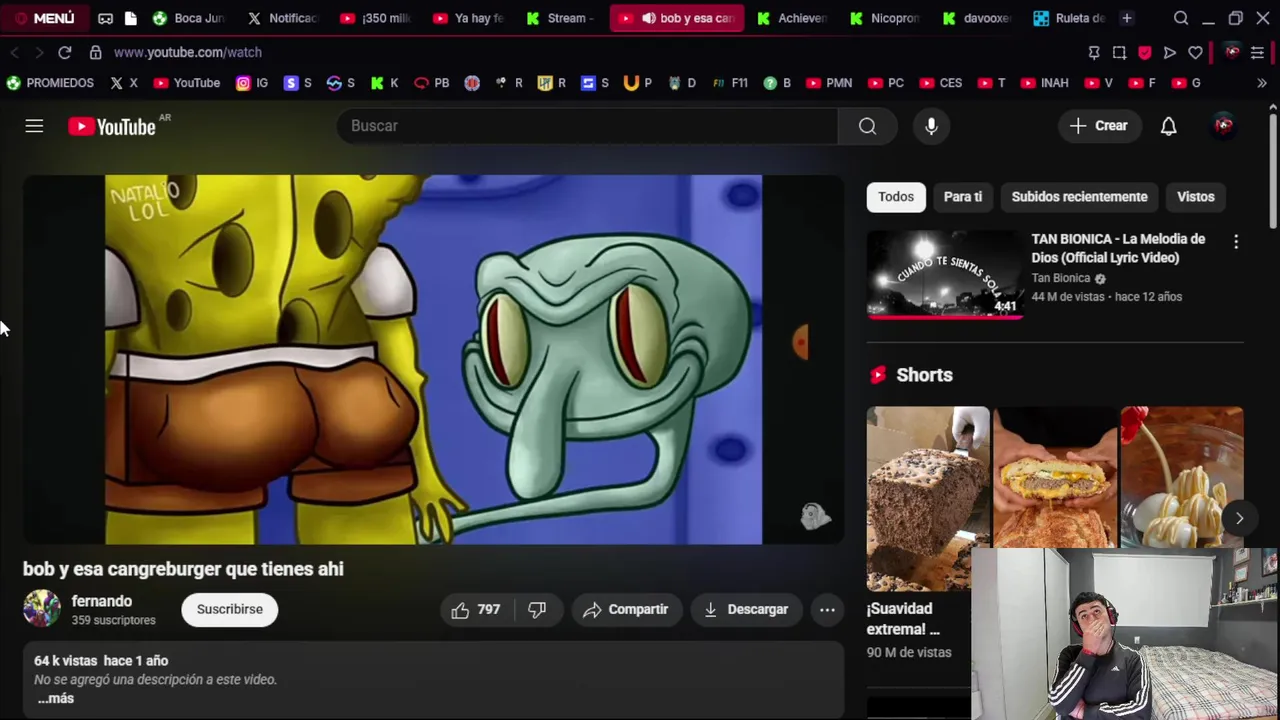Subscribe to fernando with Suscribirse
The image size is (1280, 720).
229,609
